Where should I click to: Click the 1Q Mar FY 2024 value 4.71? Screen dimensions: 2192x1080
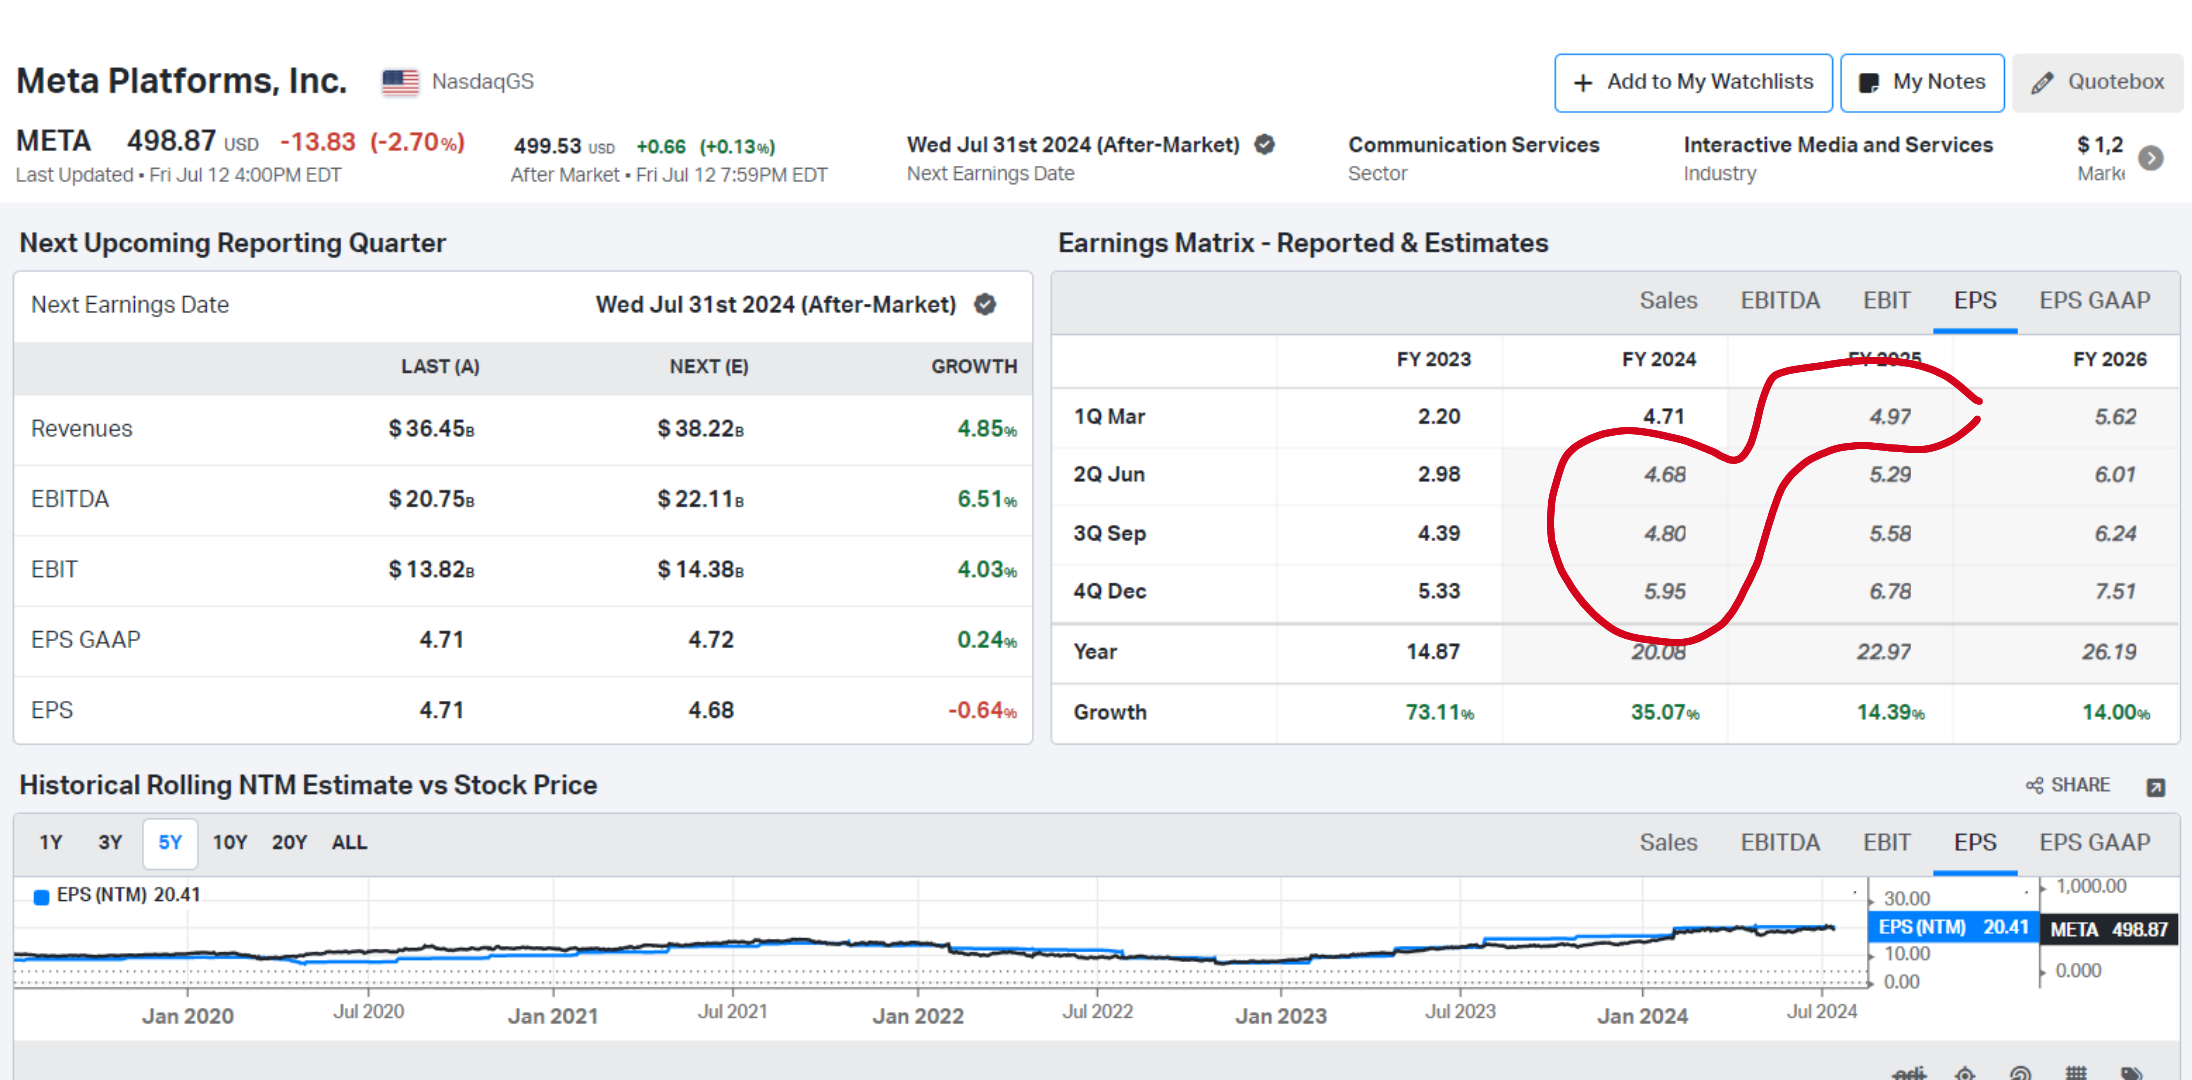[x=1664, y=417]
